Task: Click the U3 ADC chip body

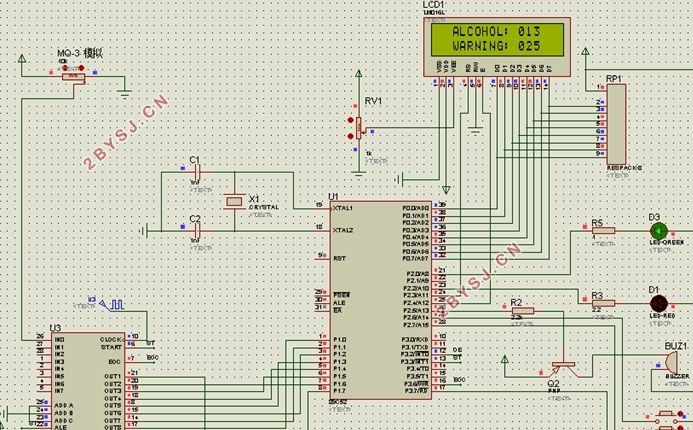Action: (88, 381)
